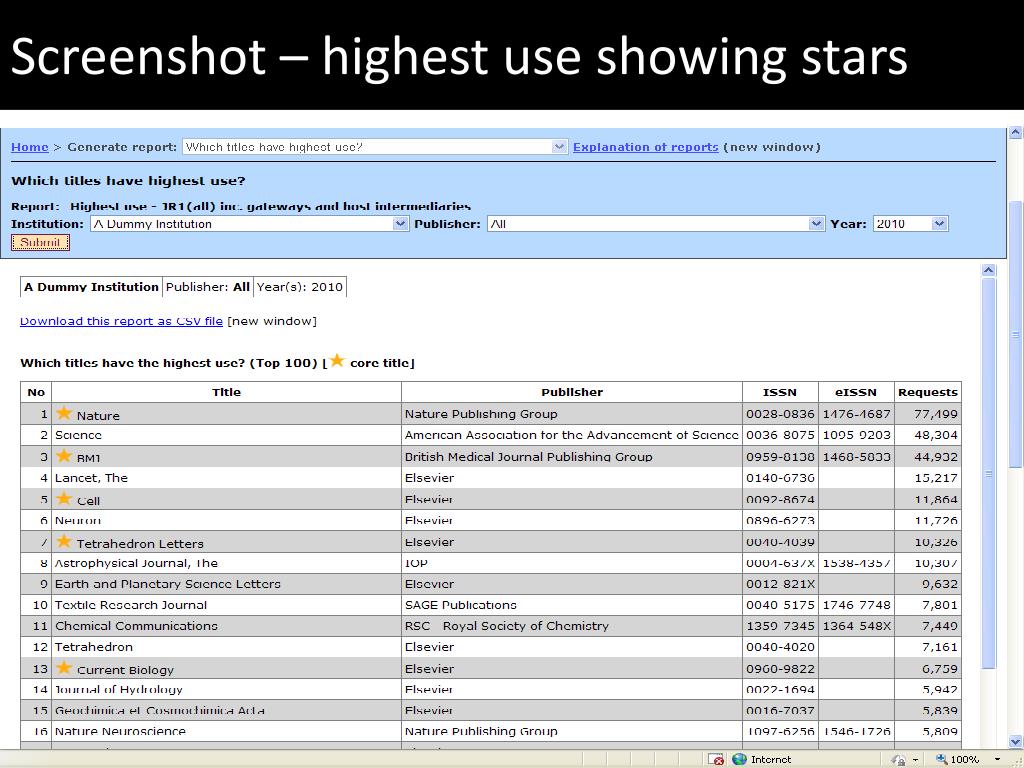The width and height of the screenshot is (1024, 768).
Task: Click SAGE Publications publisher cell
Action: pos(572,605)
